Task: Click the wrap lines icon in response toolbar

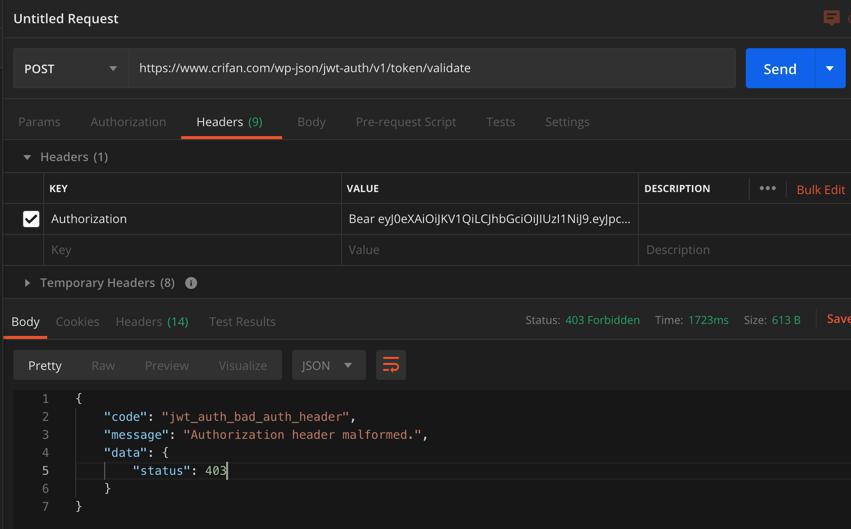Action: click(391, 365)
